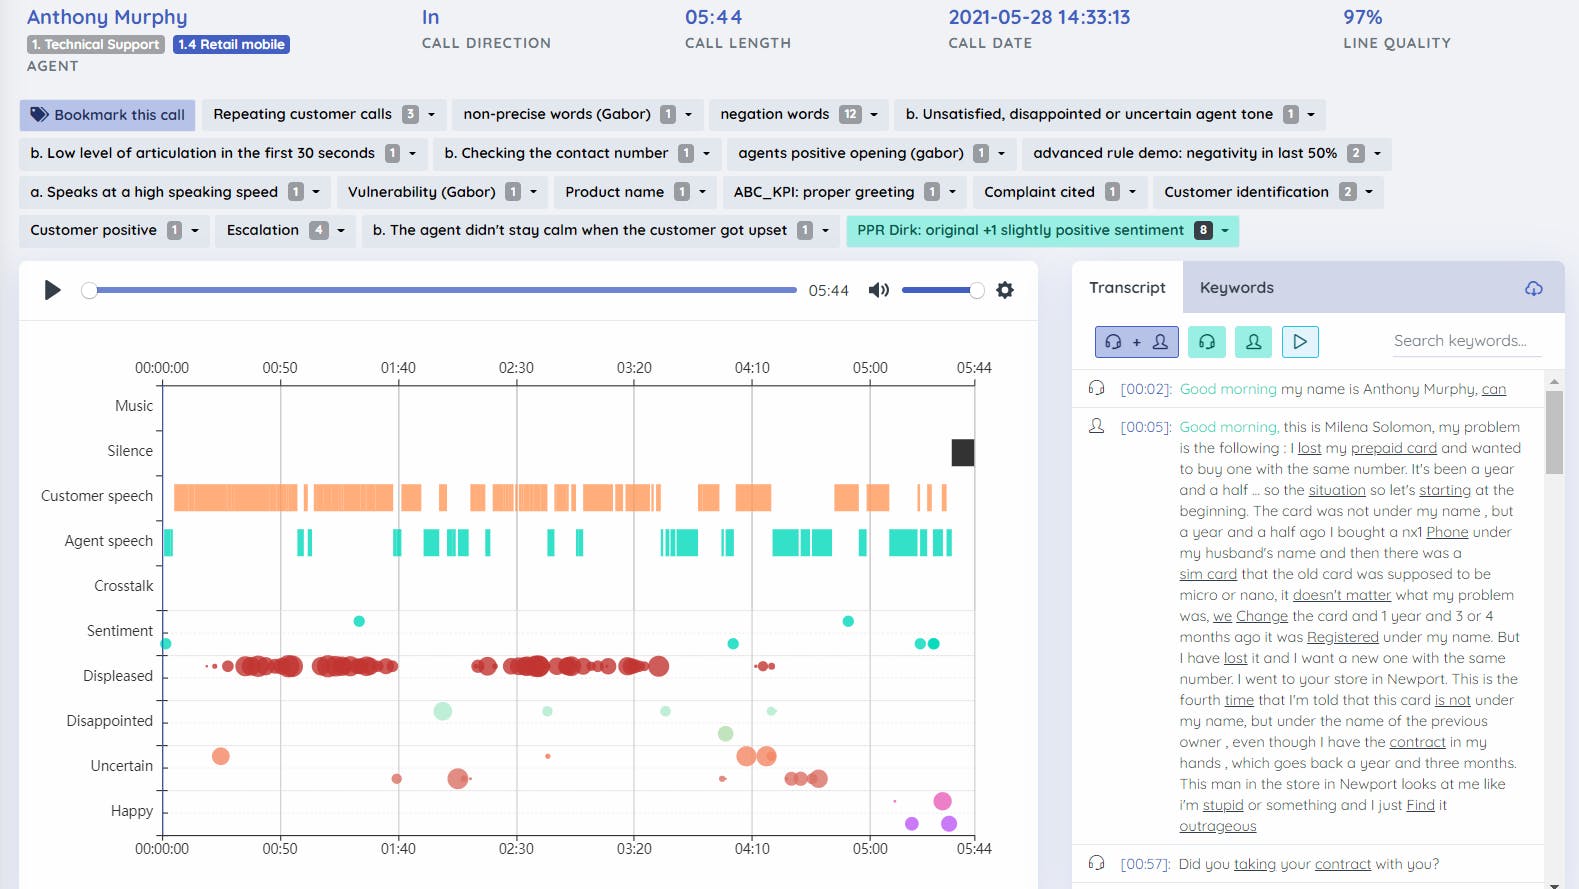The height and width of the screenshot is (889, 1579).
Task: Expand negation words dropdown
Action: point(874,115)
